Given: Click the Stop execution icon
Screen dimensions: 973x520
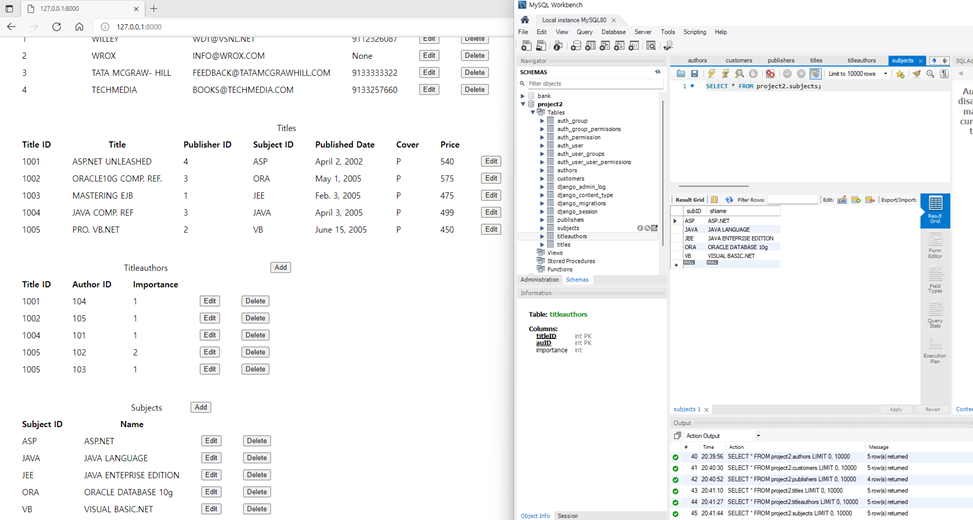Looking at the screenshot, I should pyautogui.click(x=753, y=73).
